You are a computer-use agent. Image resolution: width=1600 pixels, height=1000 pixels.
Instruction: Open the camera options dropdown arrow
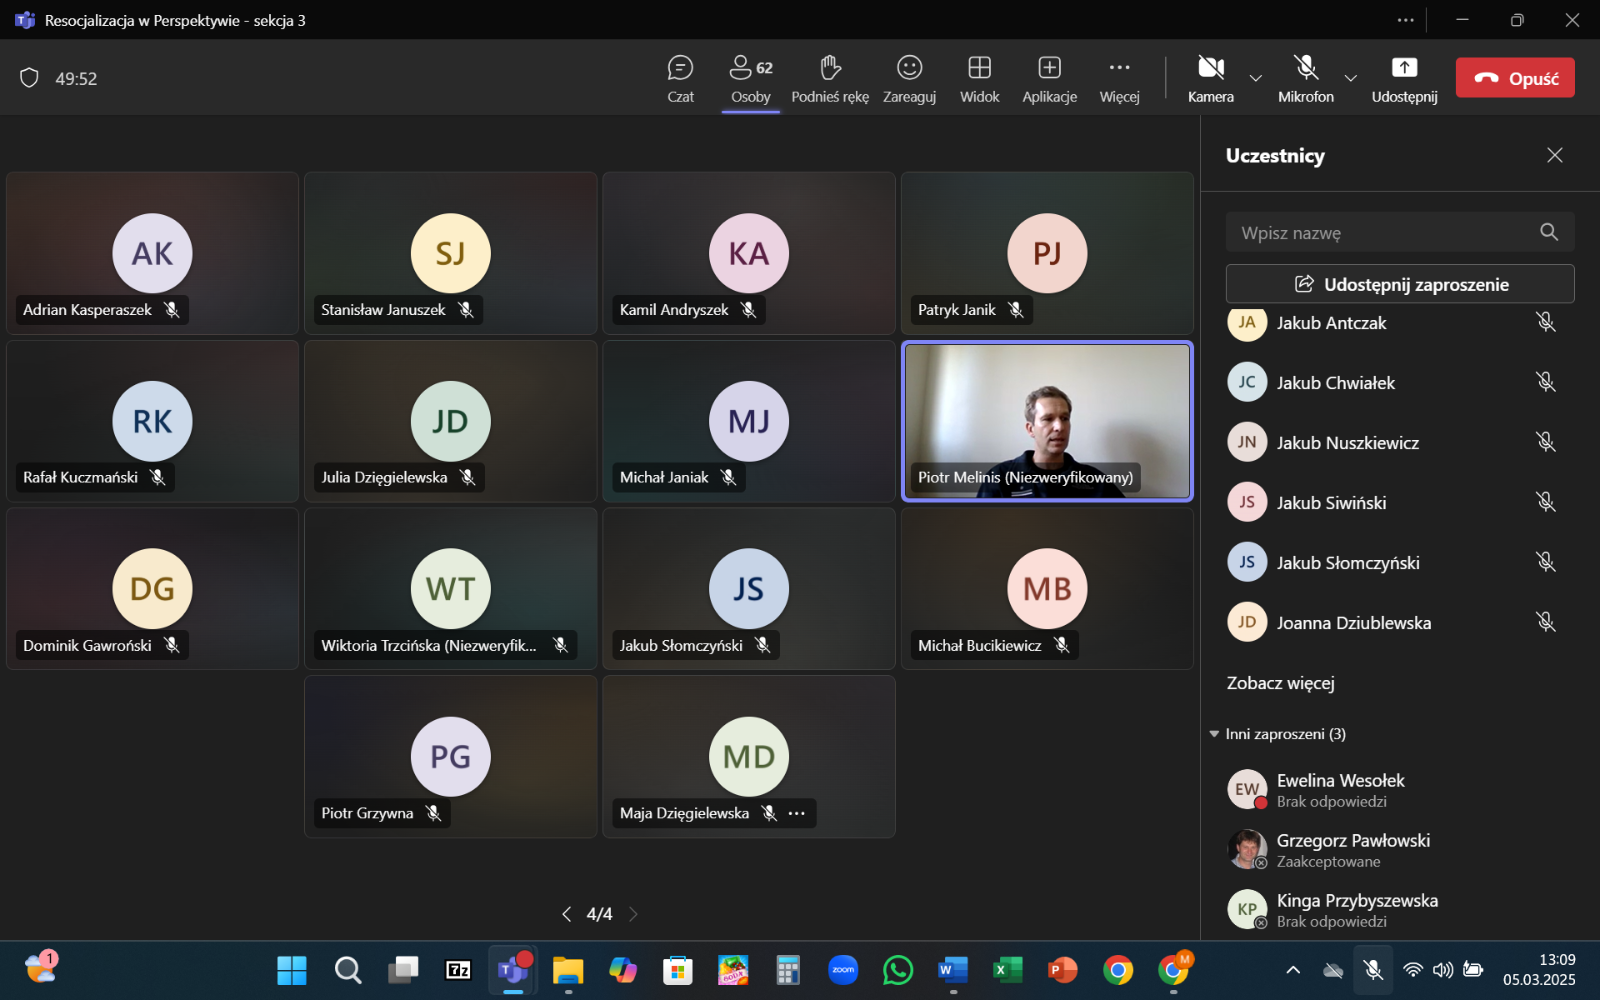(1256, 78)
